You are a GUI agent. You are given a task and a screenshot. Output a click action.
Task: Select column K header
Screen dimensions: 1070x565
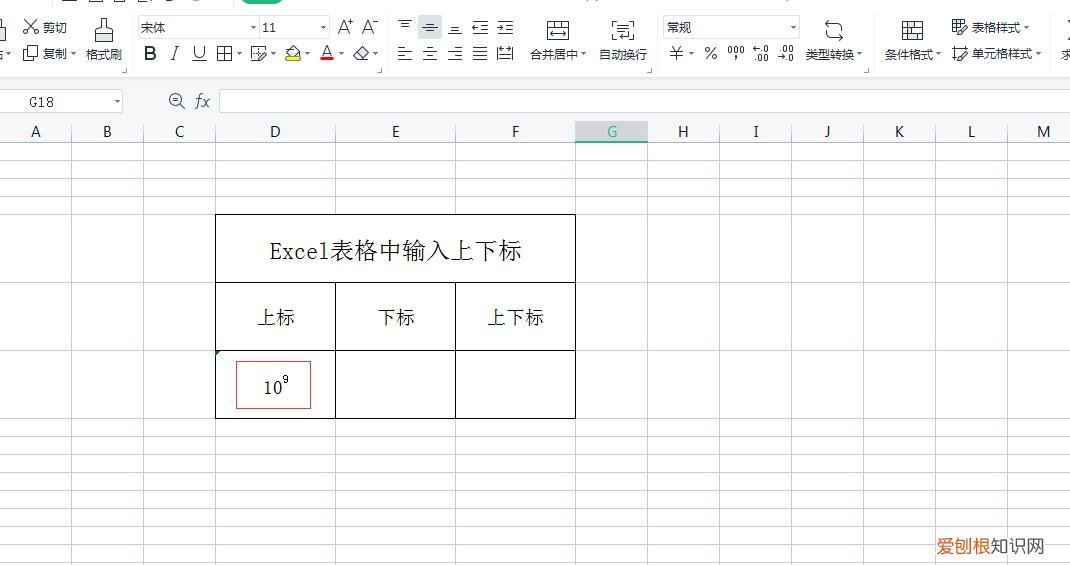tap(899, 132)
